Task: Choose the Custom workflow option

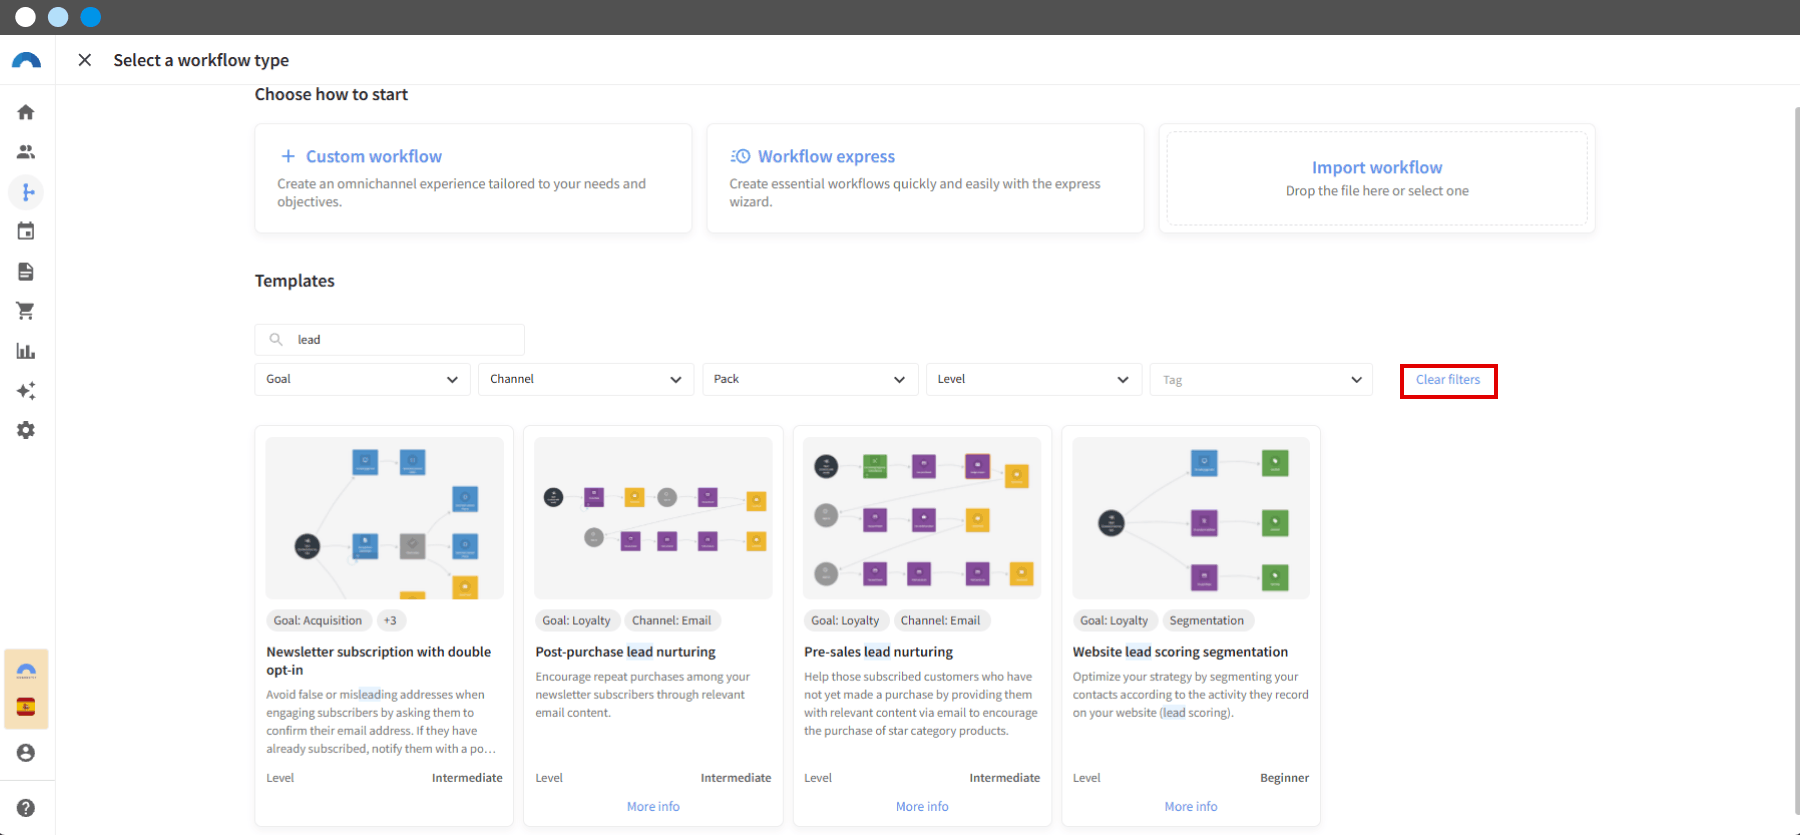Action: [473, 178]
